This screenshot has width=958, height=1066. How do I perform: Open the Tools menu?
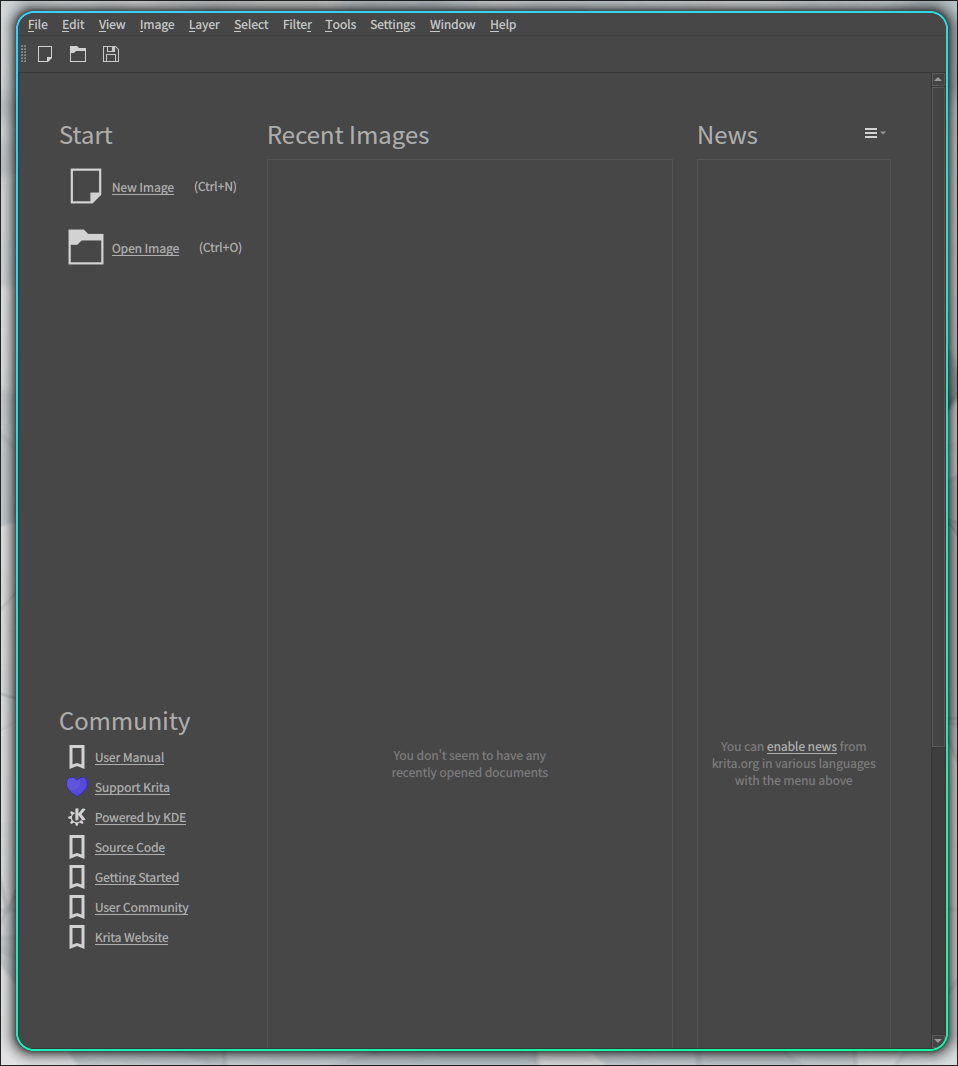tap(341, 25)
